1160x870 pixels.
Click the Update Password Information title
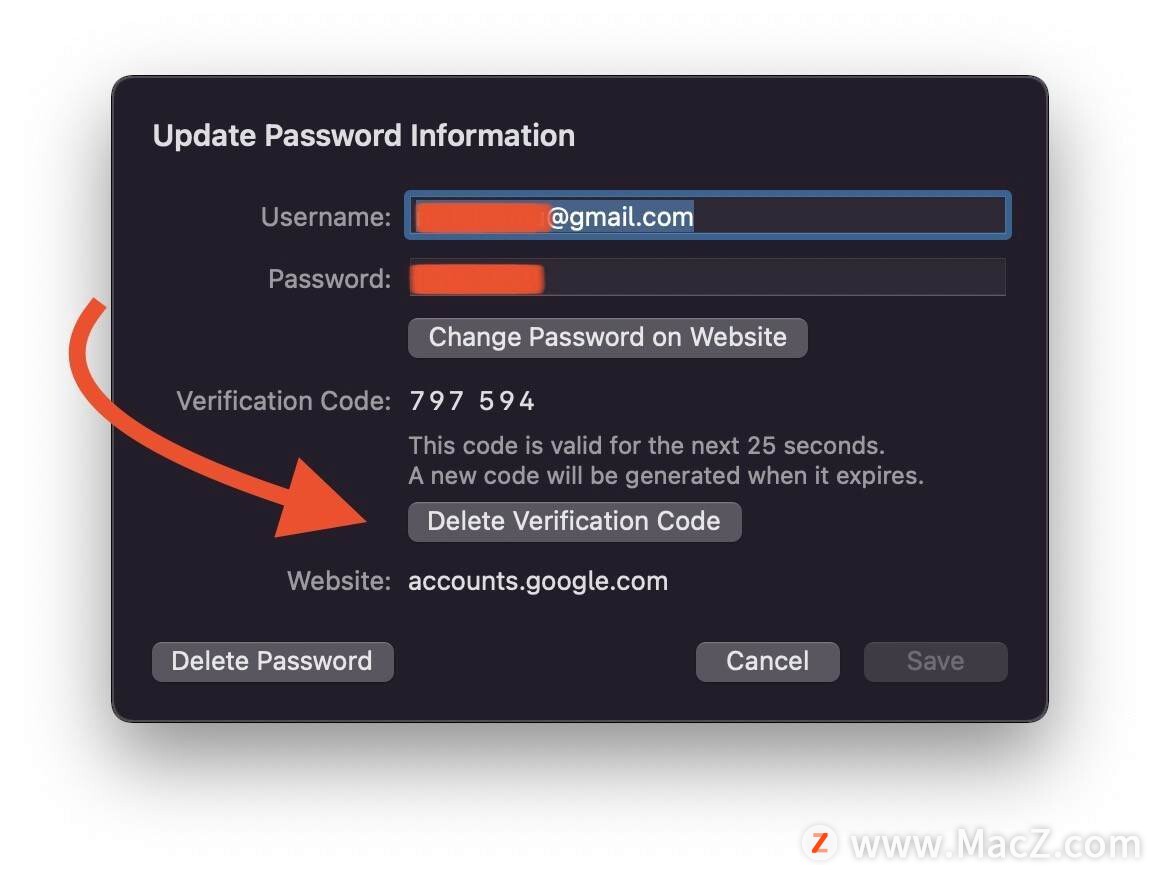click(363, 136)
